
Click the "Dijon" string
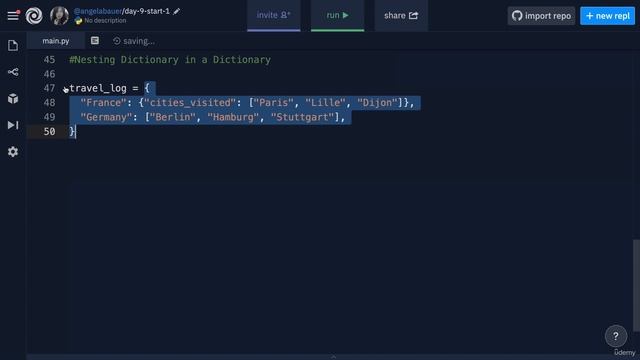tap(377, 103)
